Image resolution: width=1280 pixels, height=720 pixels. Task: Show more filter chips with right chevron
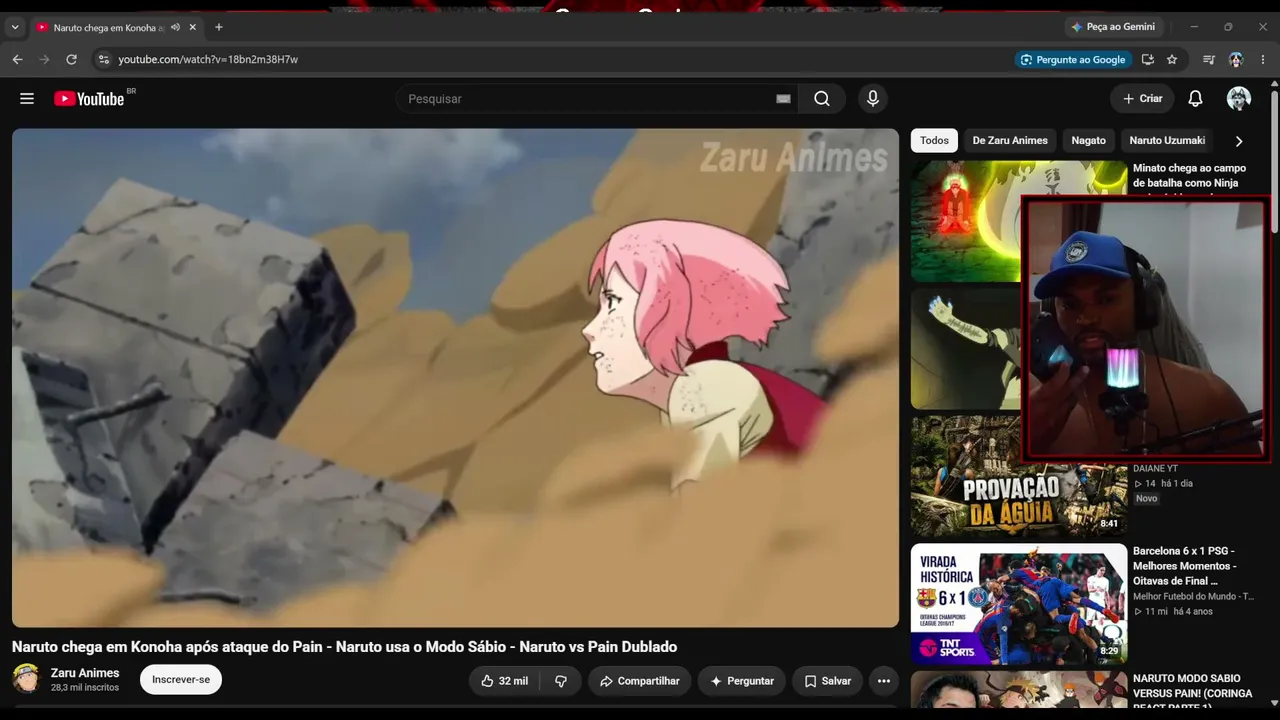click(x=1239, y=141)
